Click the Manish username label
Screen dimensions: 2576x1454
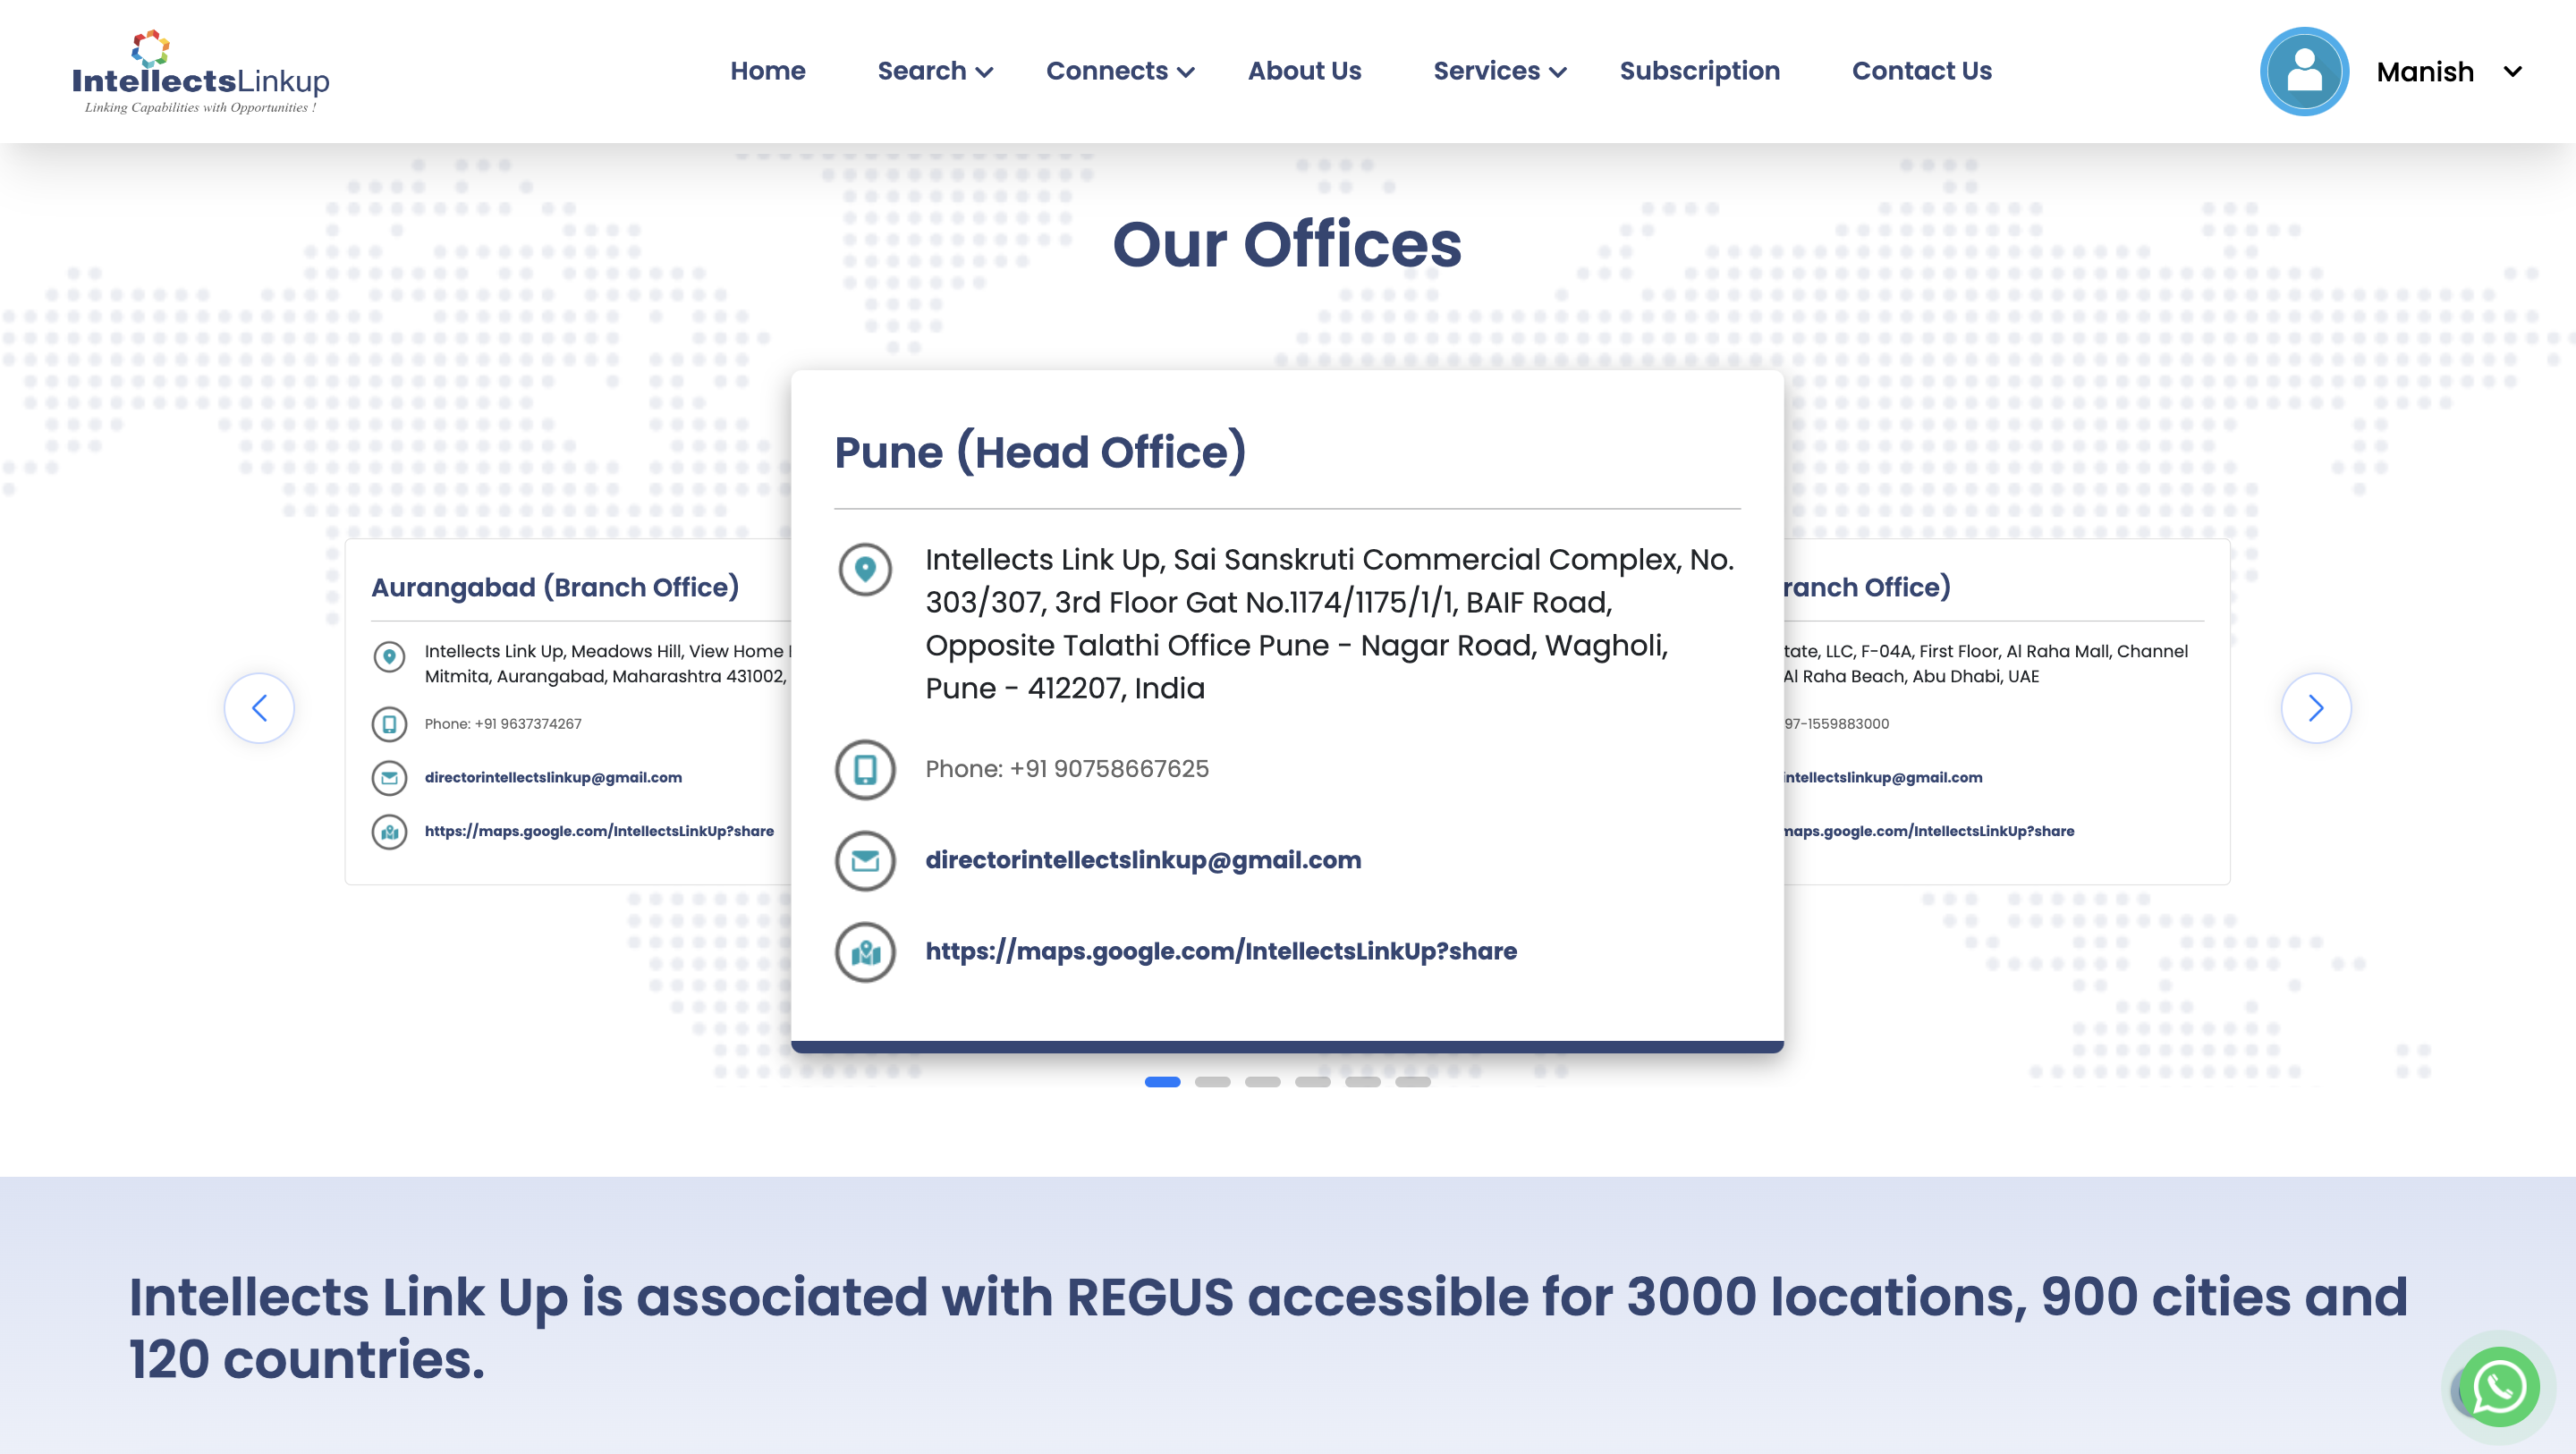pyautogui.click(x=2424, y=72)
